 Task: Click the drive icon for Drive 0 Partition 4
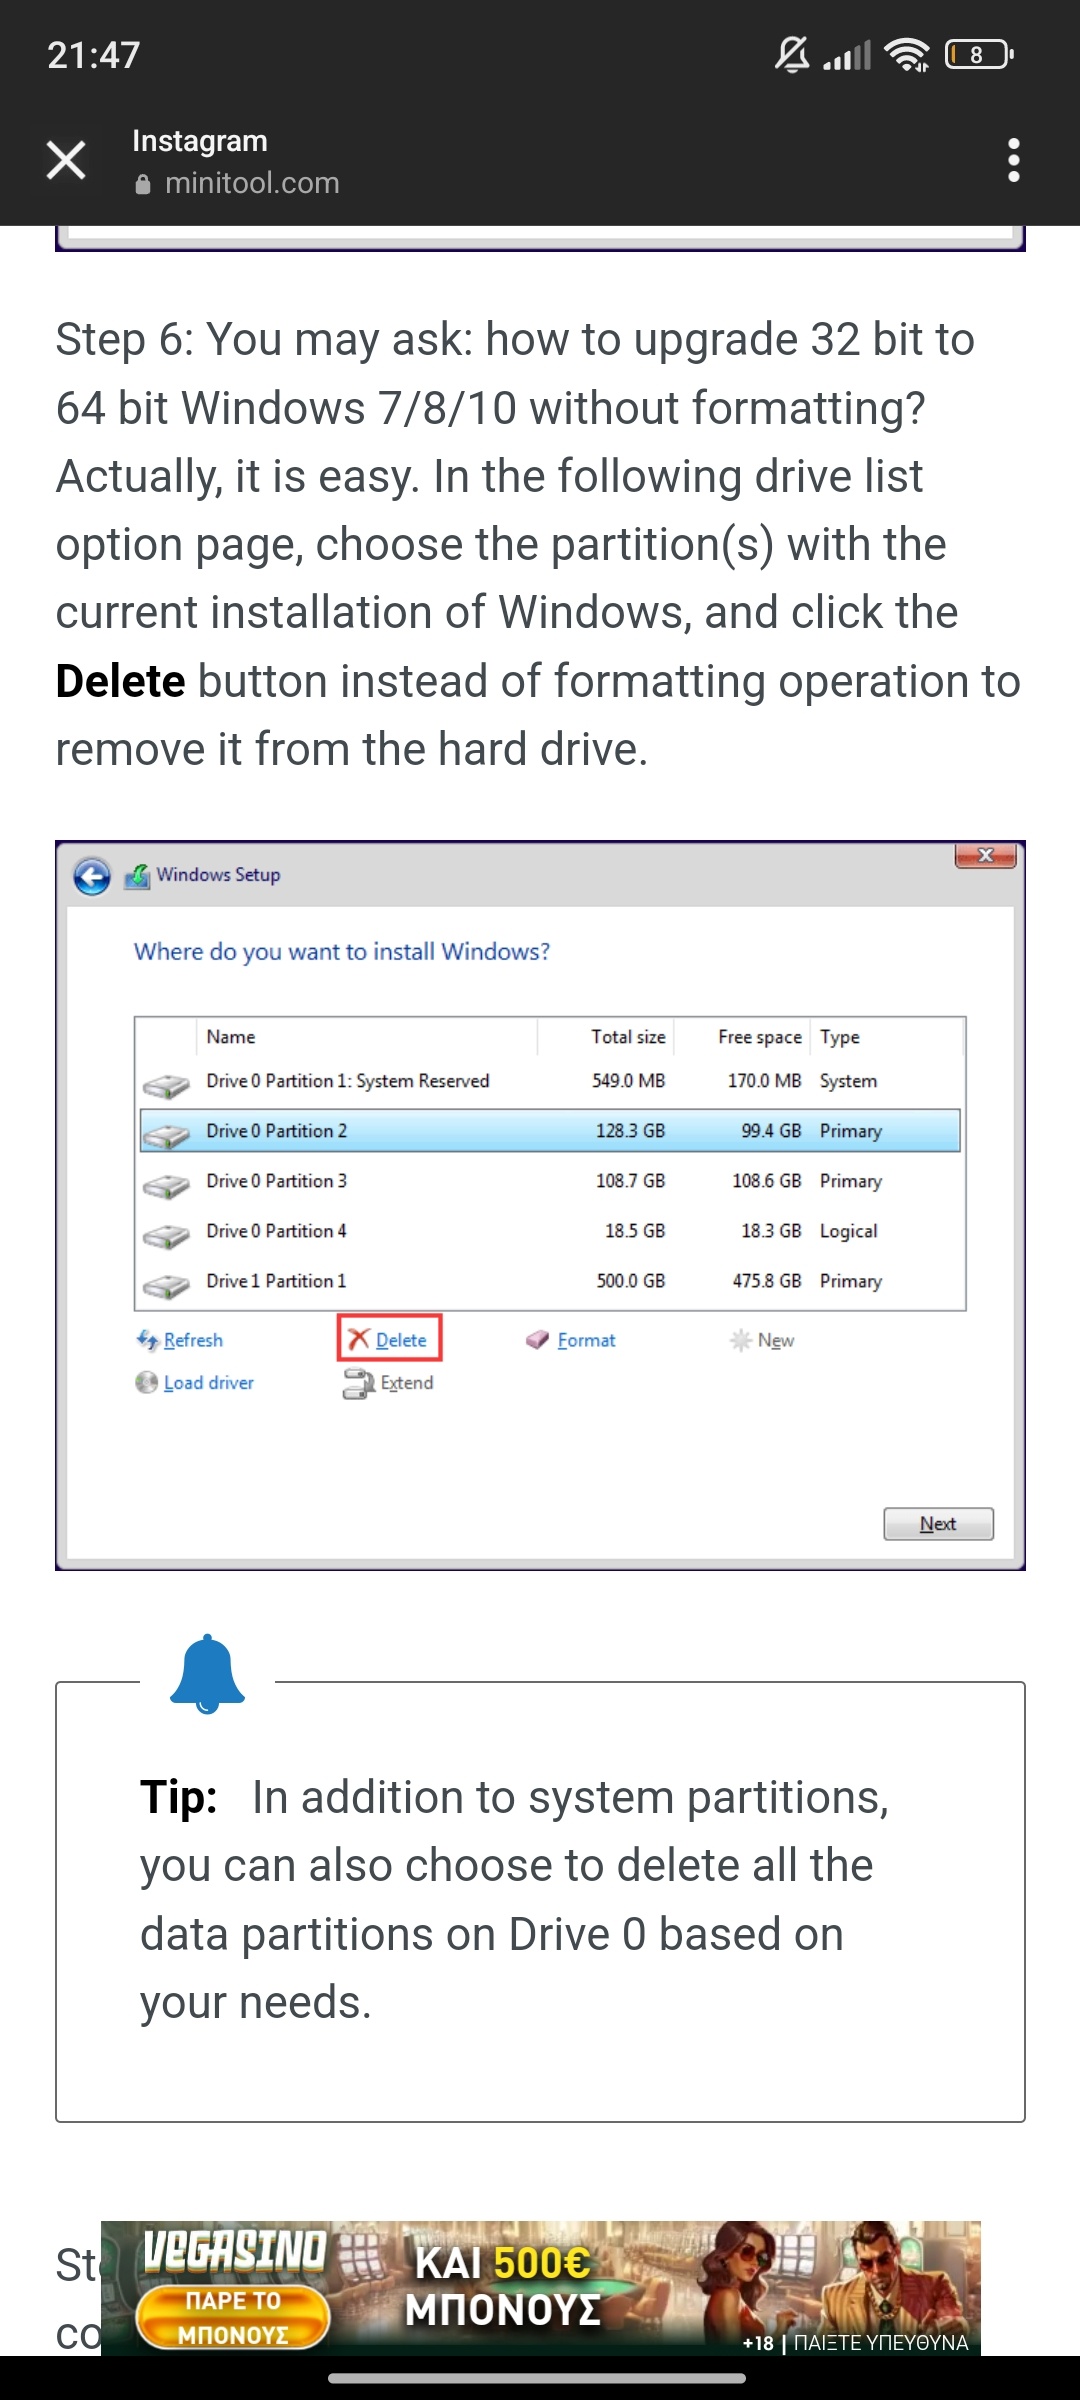(x=166, y=1235)
